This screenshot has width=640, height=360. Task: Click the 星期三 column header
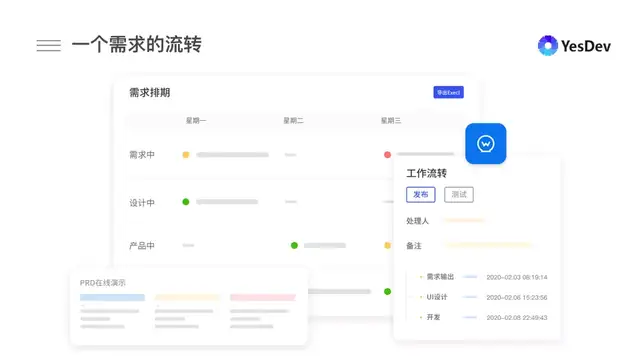391,120
